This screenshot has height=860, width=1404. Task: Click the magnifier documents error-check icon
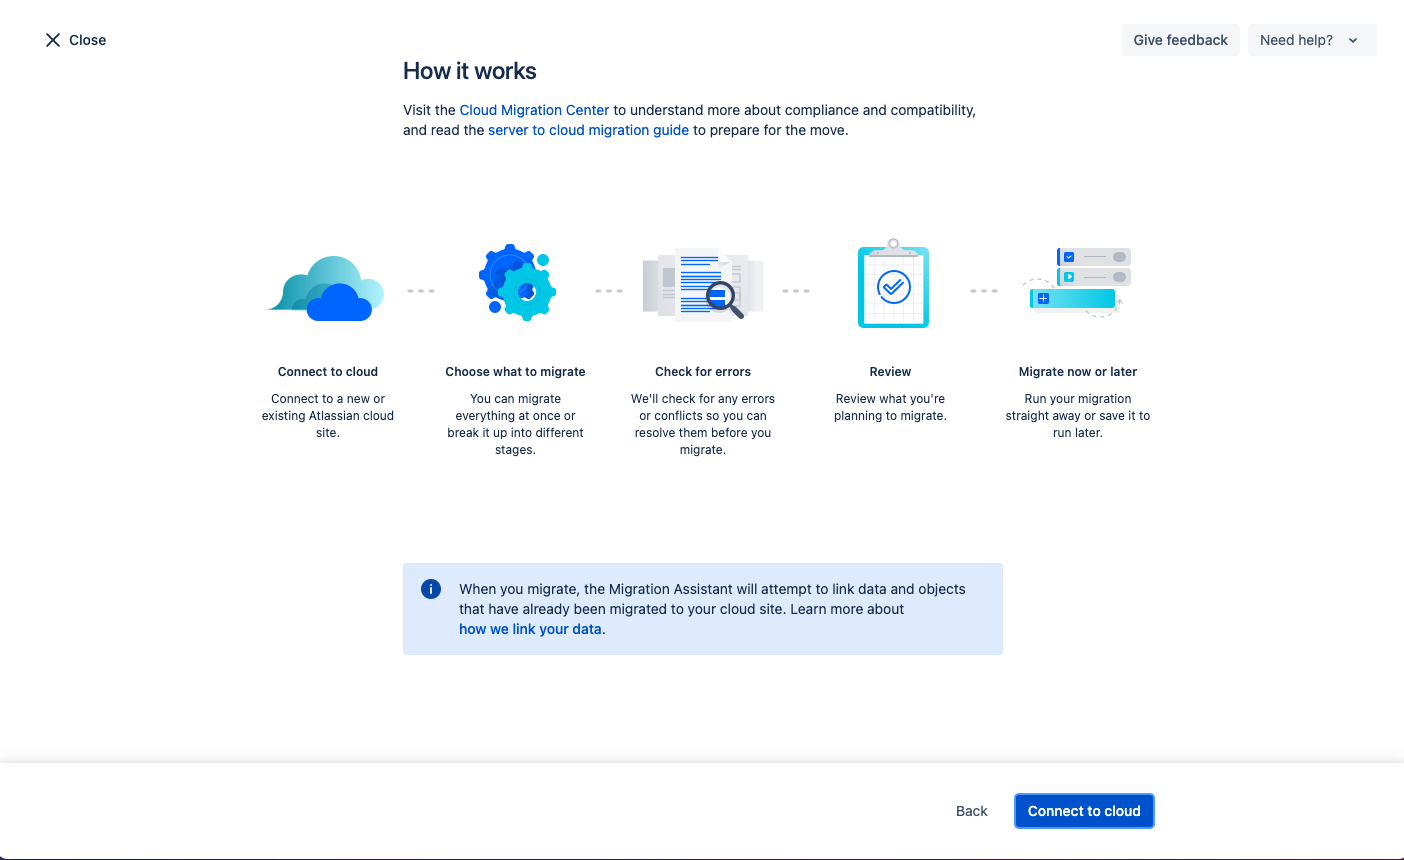(x=703, y=284)
